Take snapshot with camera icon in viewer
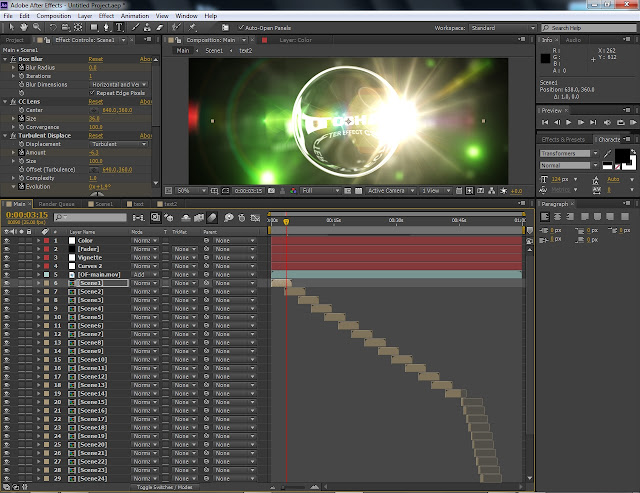The image size is (640, 493). pyautogui.click(x=271, y=191)
